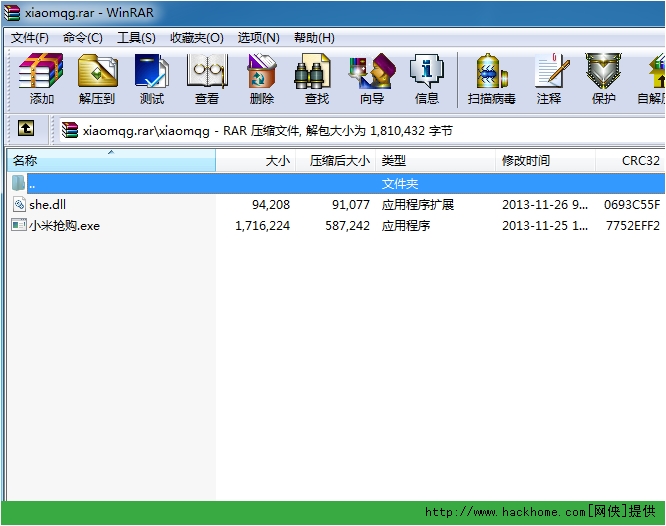Click the archive path address field
Image resolution: width=666 pixels, height=526 pixels.
(x=362, y=130)
